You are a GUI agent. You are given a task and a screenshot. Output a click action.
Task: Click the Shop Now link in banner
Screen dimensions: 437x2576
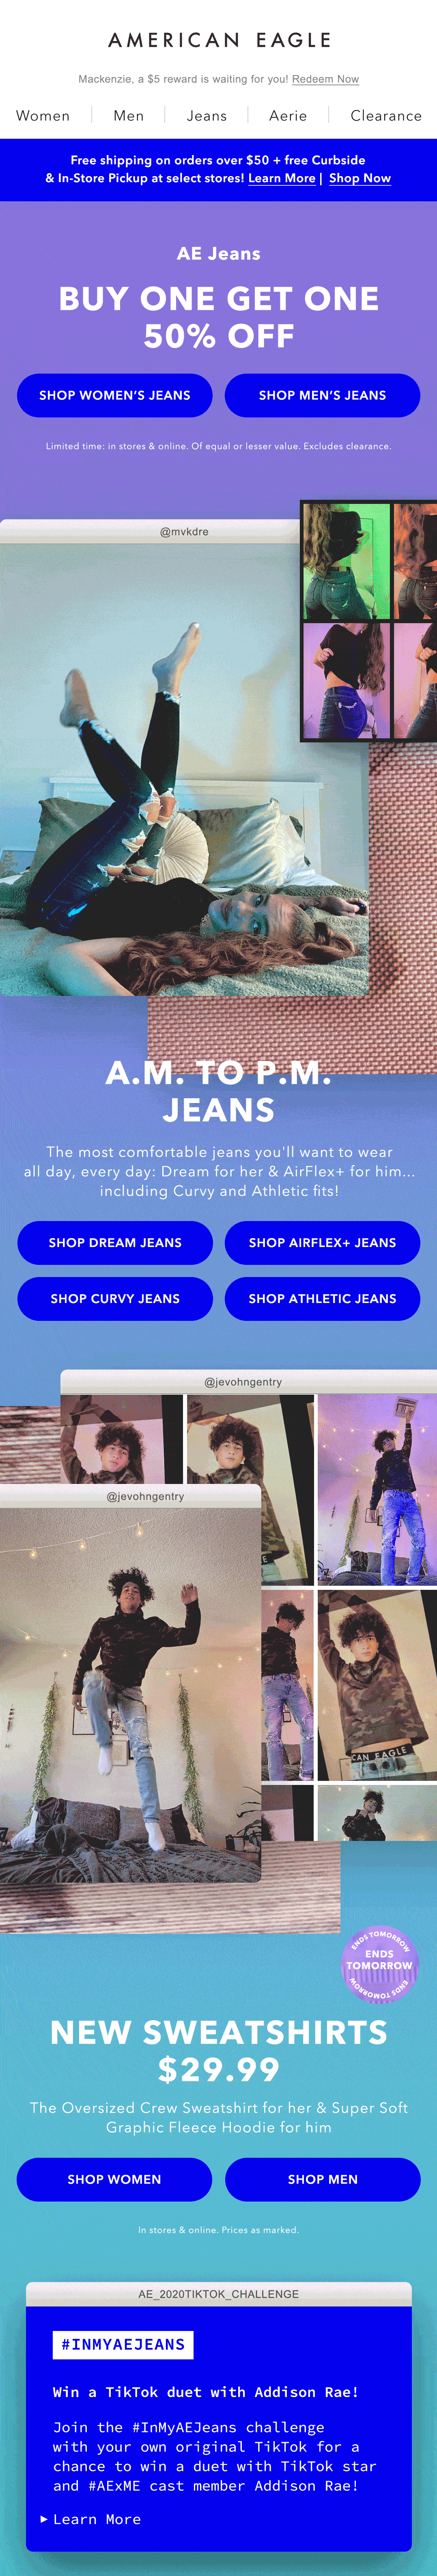point(360,178)
